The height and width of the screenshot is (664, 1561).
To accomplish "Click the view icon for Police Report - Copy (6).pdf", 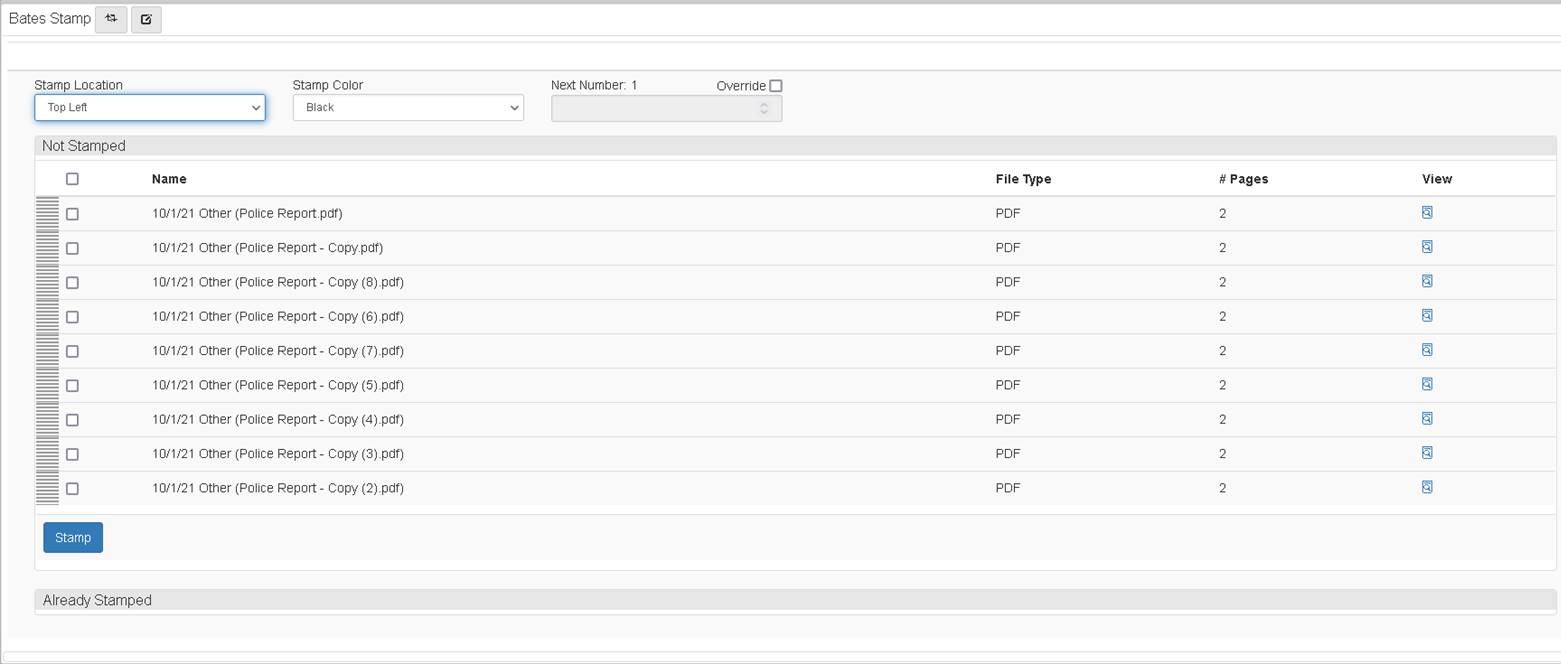I will tap(1427, 316).
